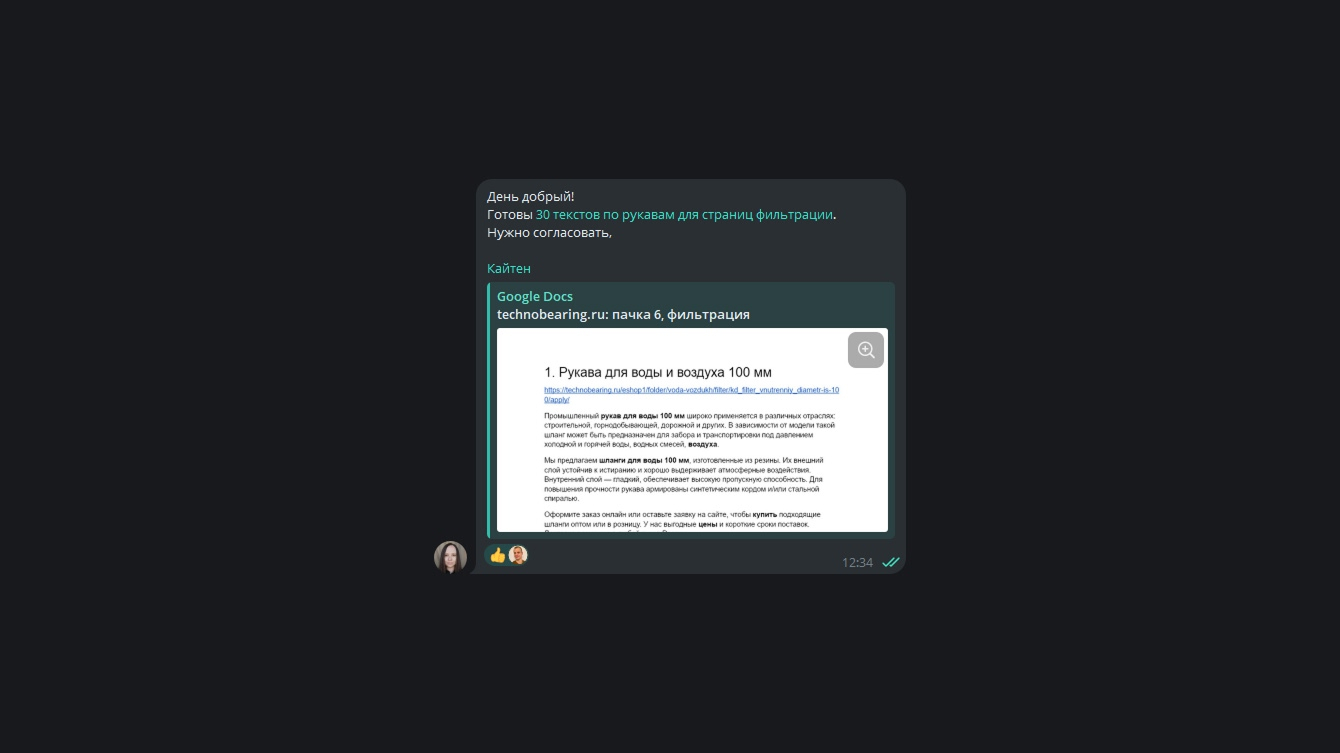Click the magnifier zoom icon on preview
Image resolution: width=1340 pixels, height=753 pixels.
click(x=866, y=350)
